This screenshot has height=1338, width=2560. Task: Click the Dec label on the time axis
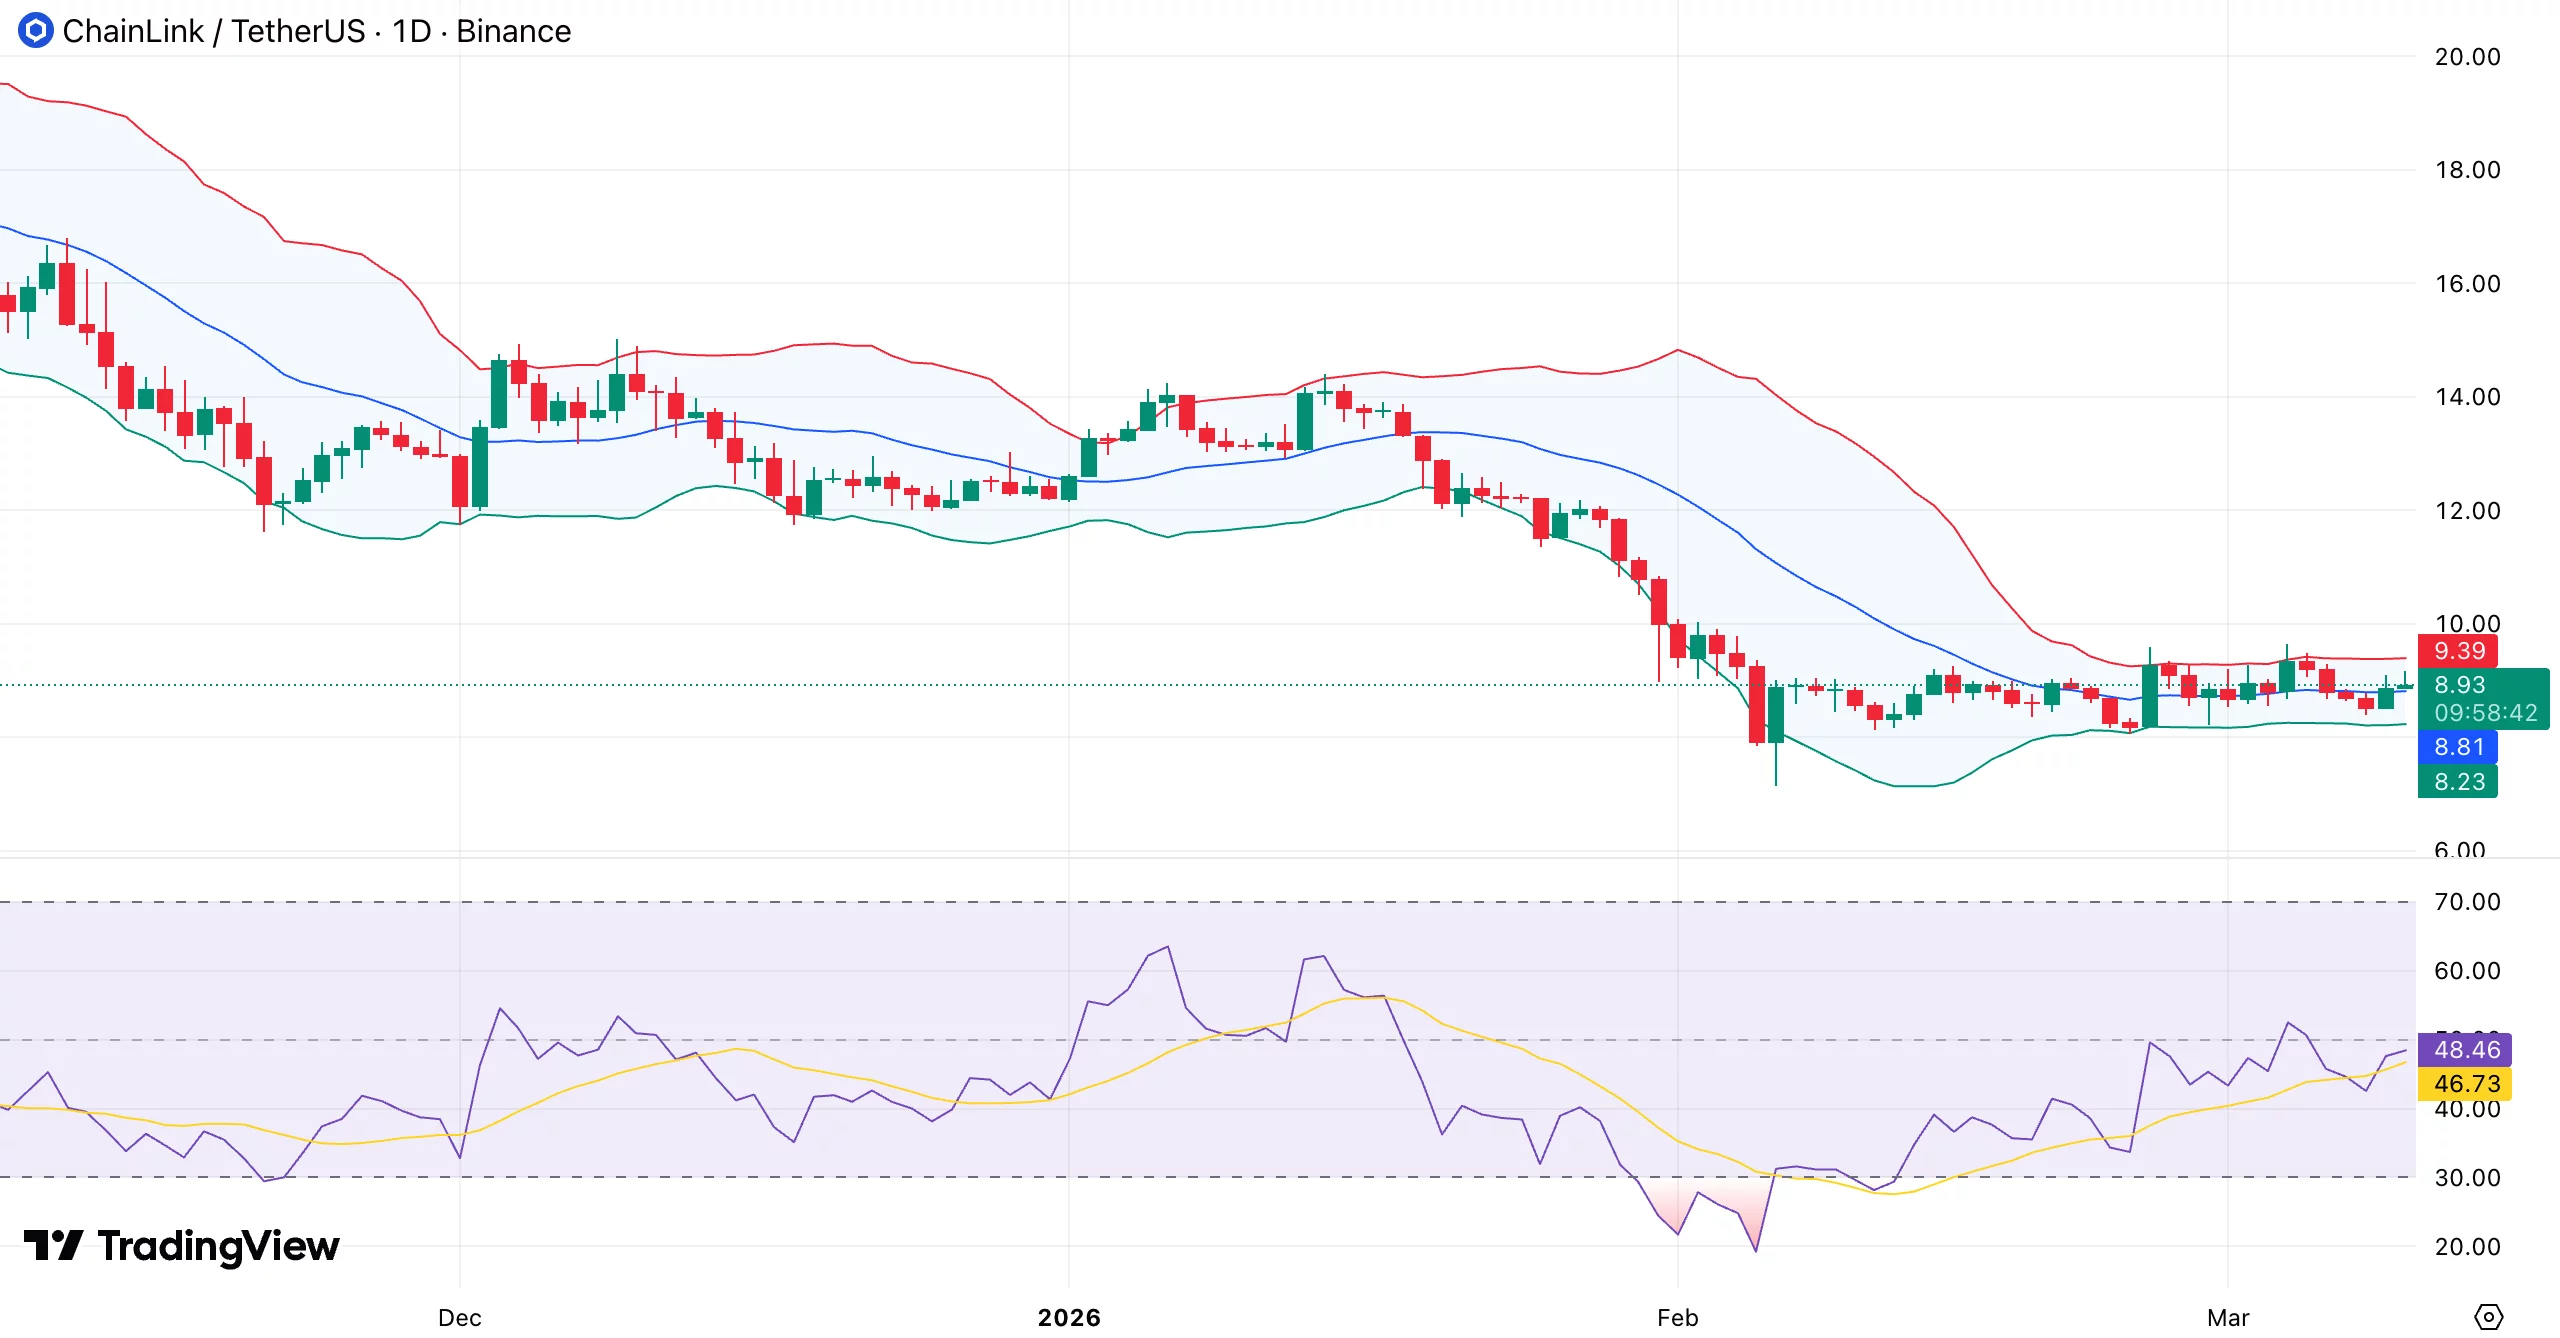[459, 1318]
